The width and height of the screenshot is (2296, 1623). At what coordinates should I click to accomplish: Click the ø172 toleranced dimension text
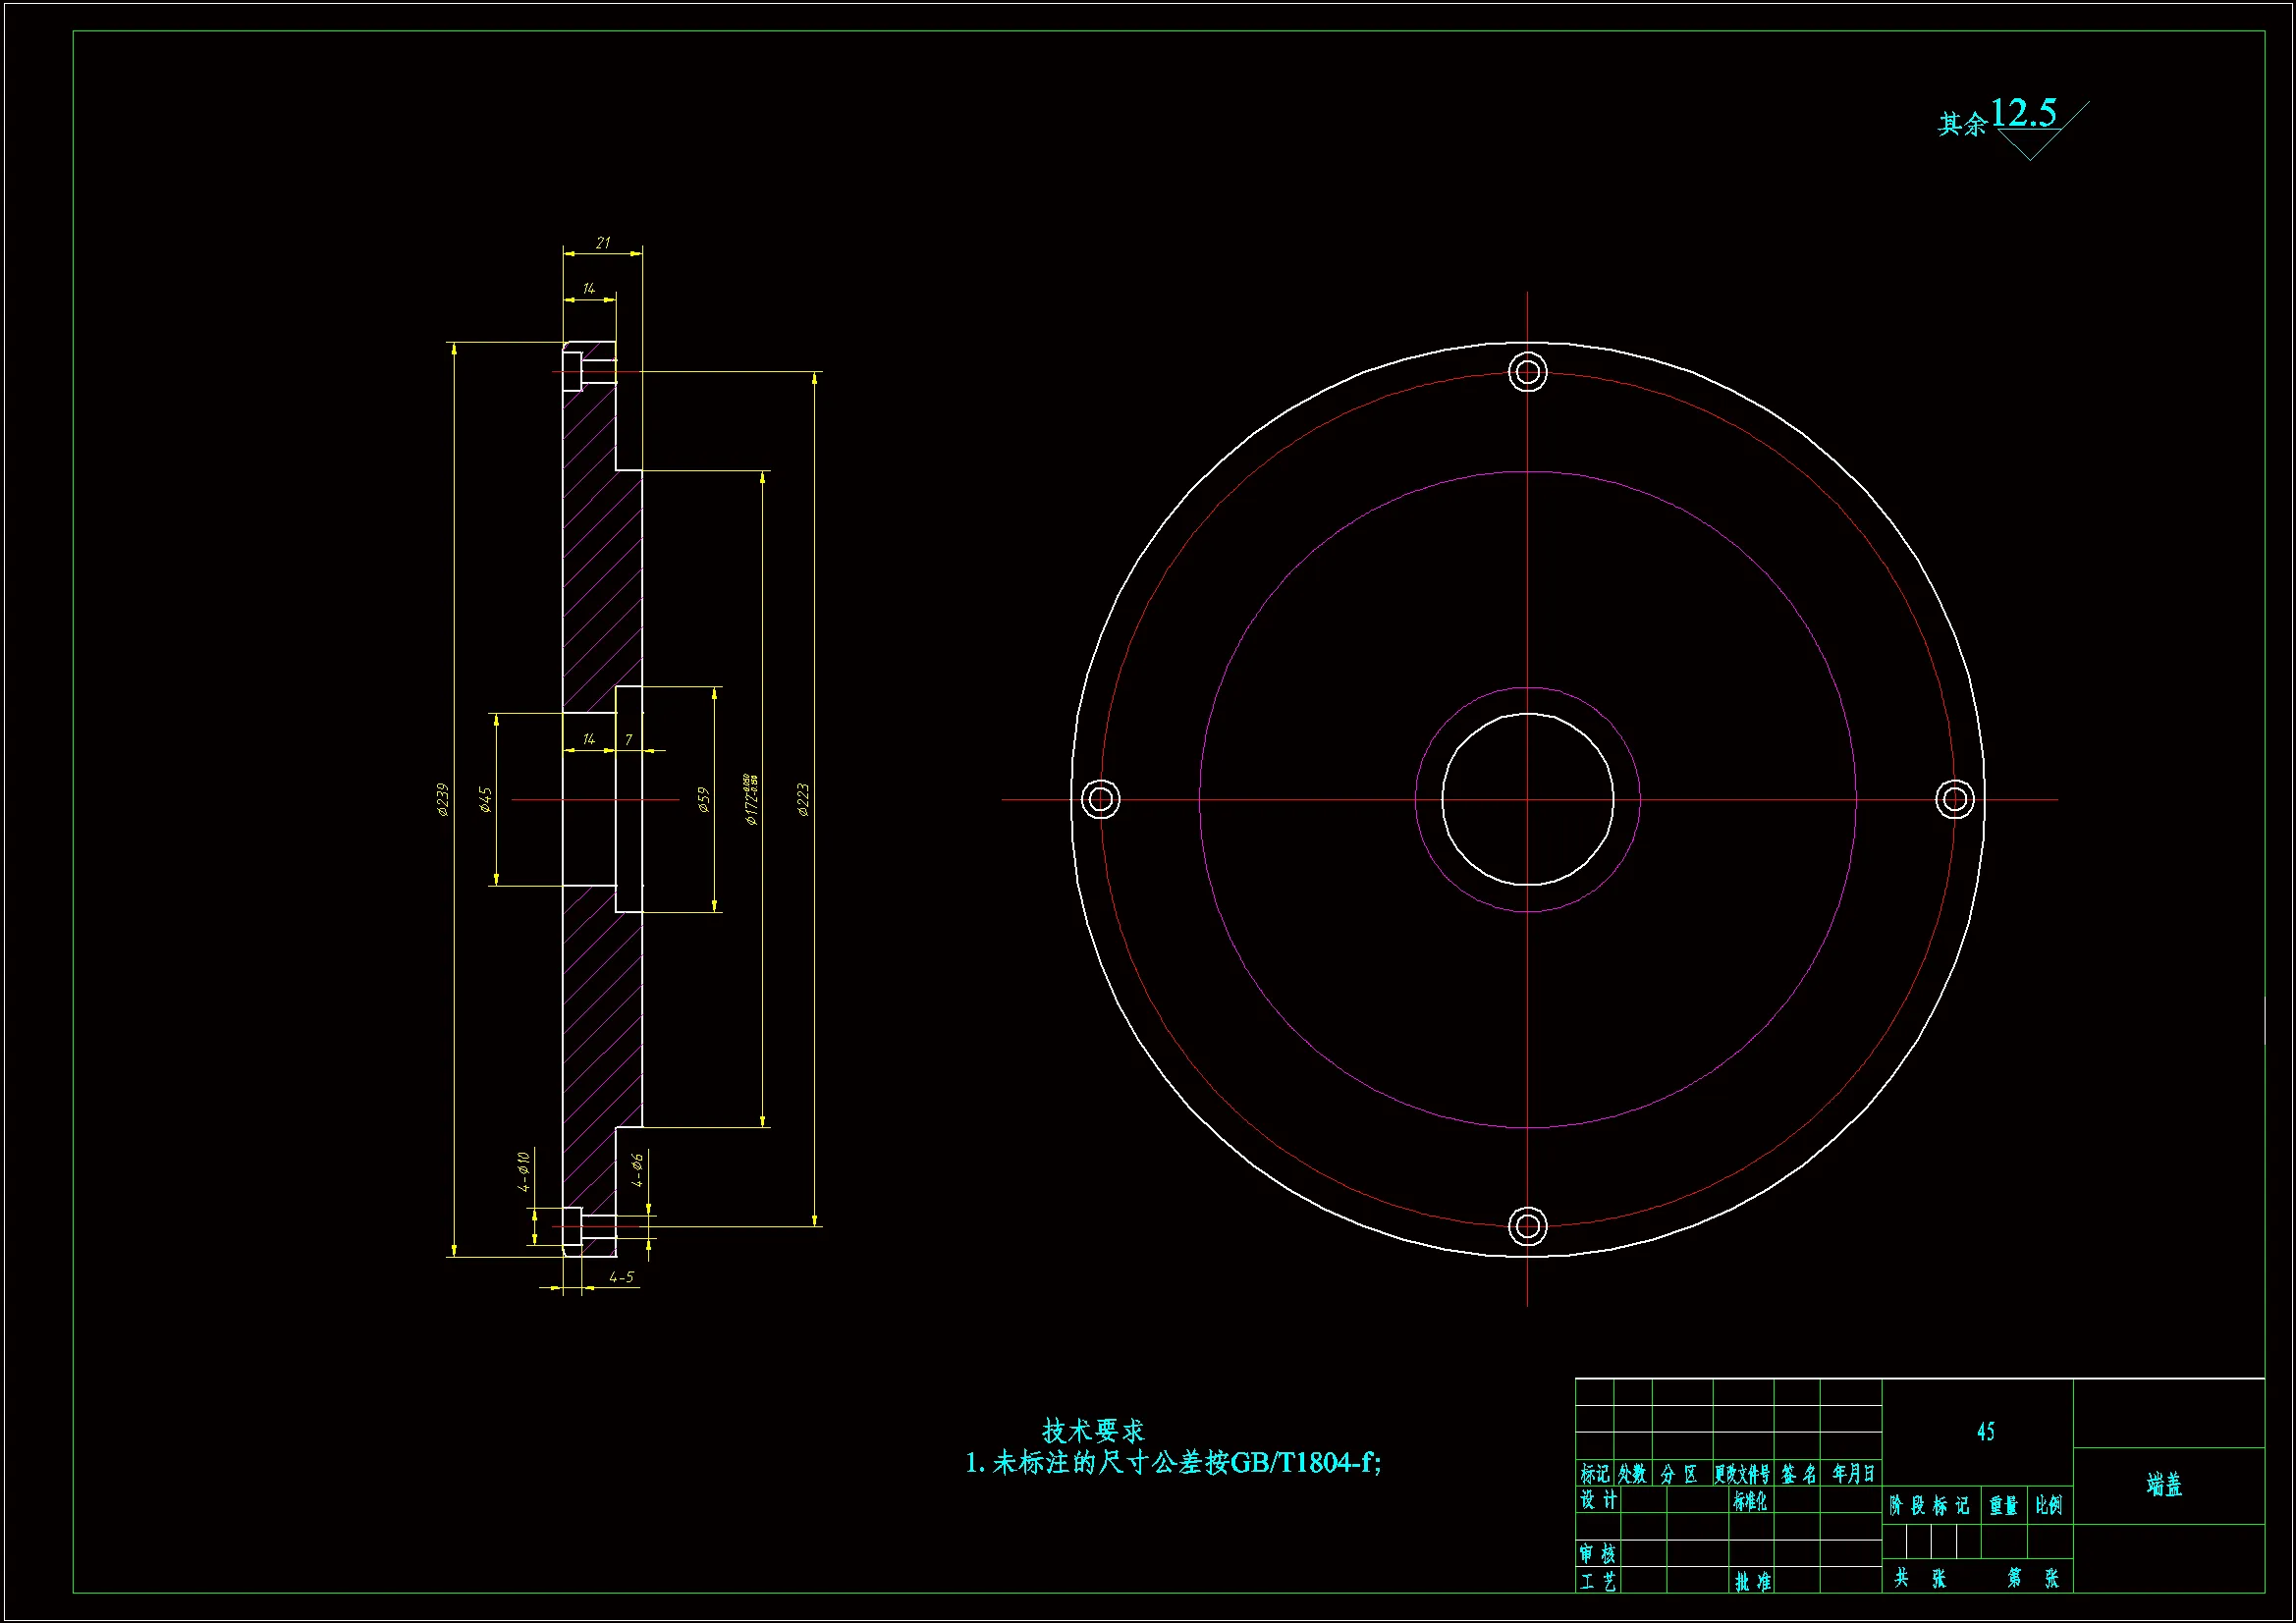tap(752, 799)
